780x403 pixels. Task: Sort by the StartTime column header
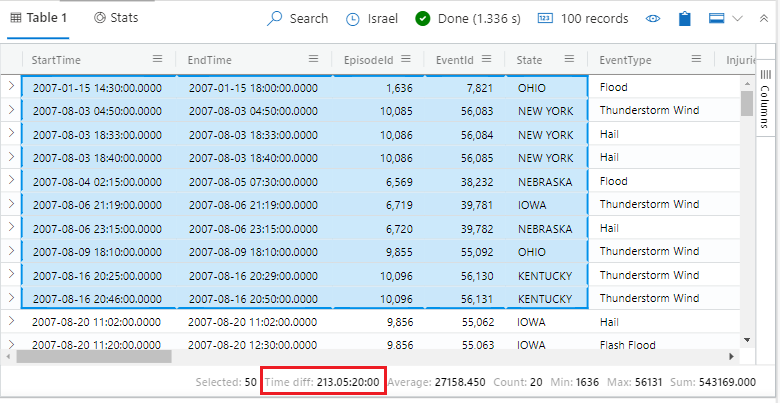[x=56, y=60]
